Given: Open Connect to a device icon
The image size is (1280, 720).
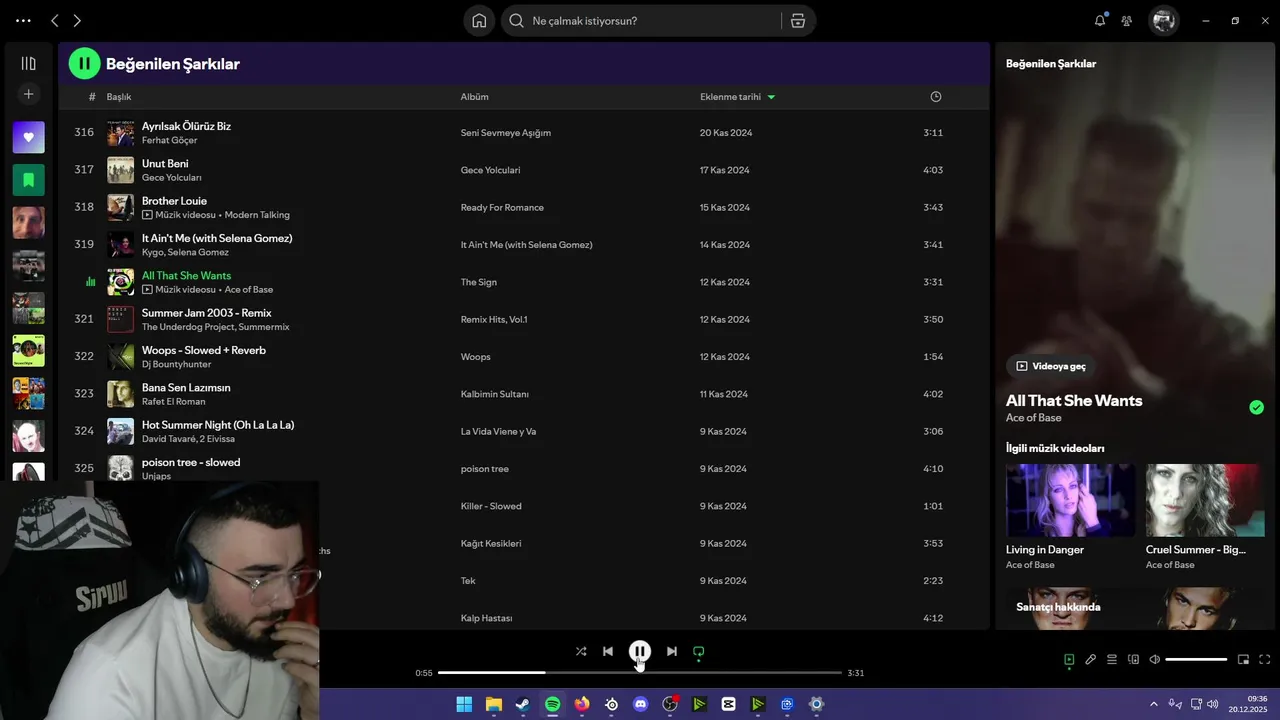Looking at the screenshot, I should (1133, 659).
